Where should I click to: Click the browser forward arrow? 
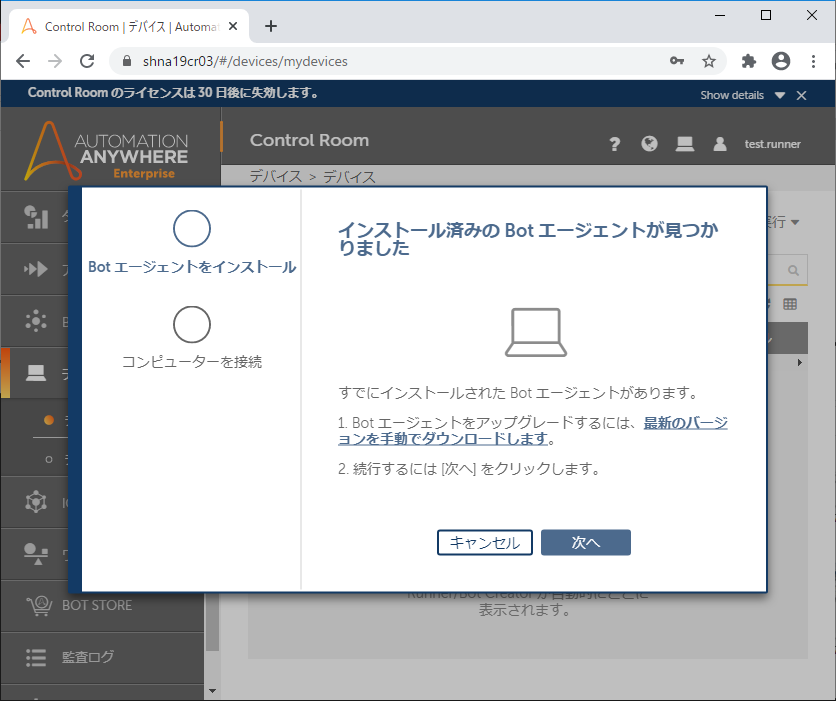(55, 61)
